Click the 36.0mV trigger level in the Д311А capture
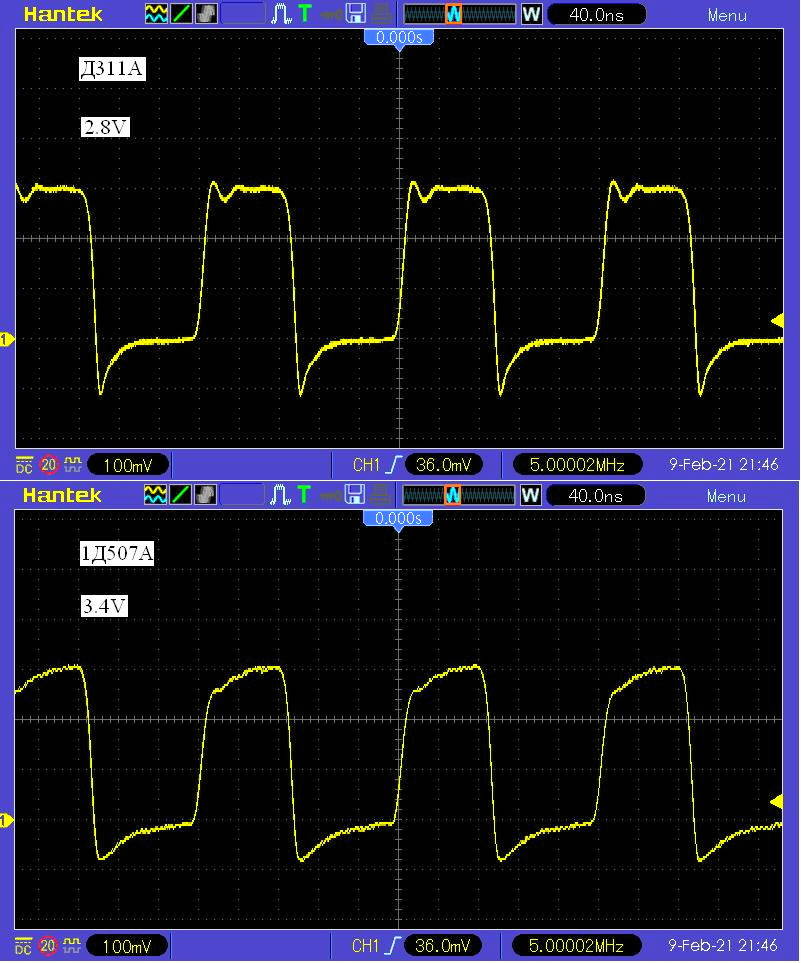This screenshot has height=963, width=801. tap(444, 465)
